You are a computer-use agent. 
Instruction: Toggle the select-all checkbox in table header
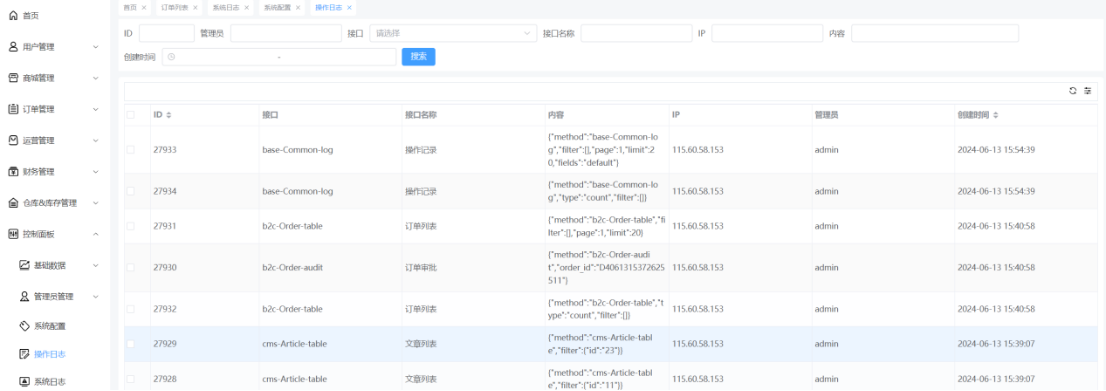click(130, 114)
